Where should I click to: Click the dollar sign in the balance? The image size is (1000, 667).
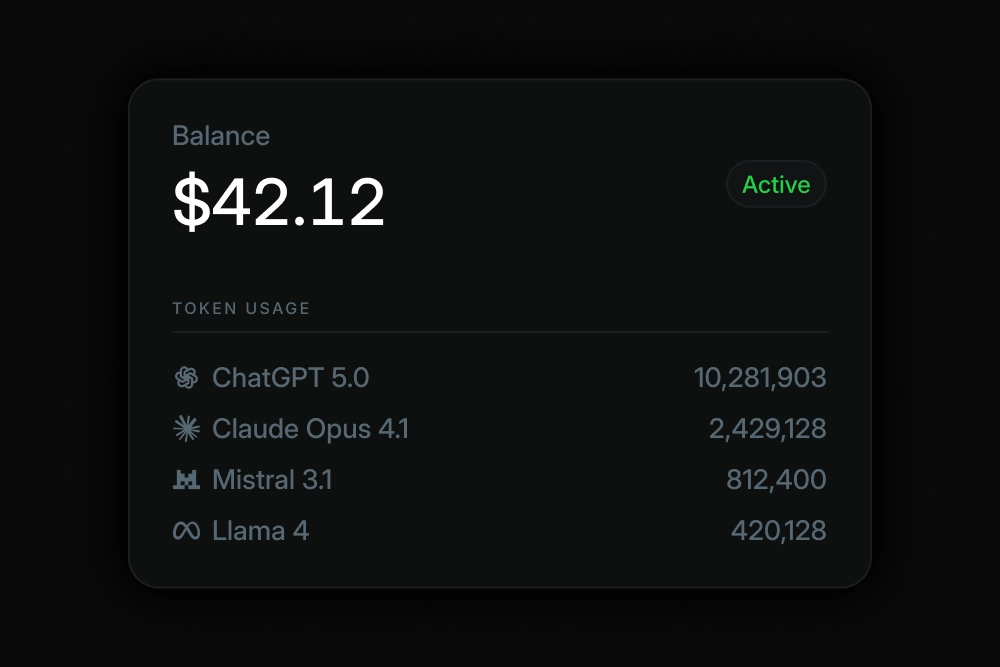tap(190, 202)
